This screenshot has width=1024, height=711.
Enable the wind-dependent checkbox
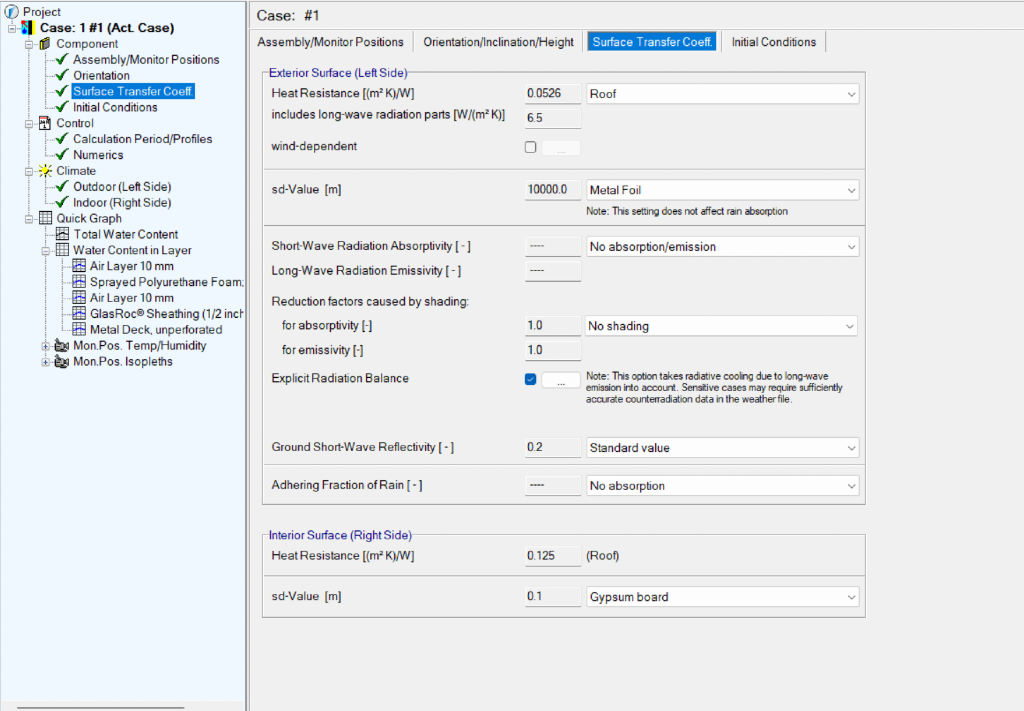(531, 148)
